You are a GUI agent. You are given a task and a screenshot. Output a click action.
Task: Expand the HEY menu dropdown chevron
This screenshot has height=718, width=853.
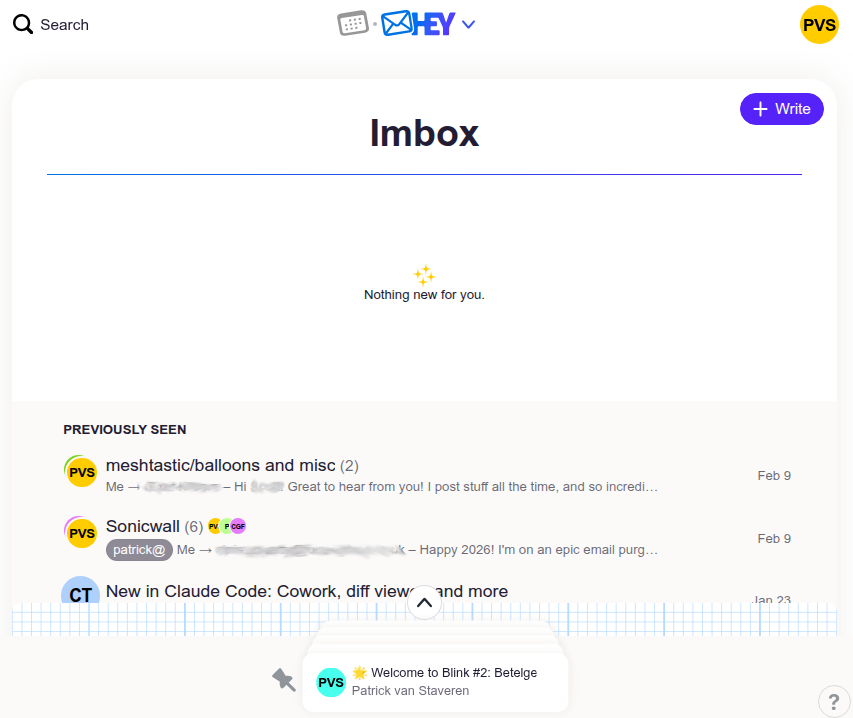click(468, 25)
